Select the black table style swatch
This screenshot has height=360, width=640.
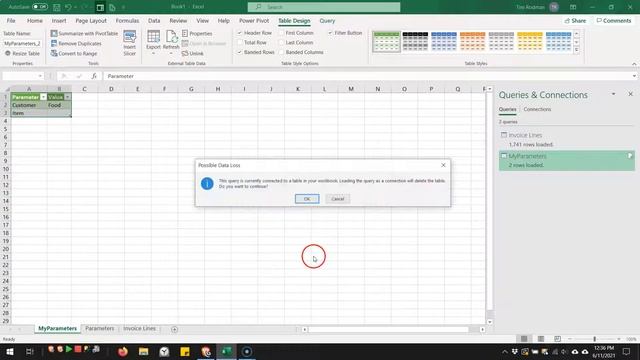(x=415, y=42)
